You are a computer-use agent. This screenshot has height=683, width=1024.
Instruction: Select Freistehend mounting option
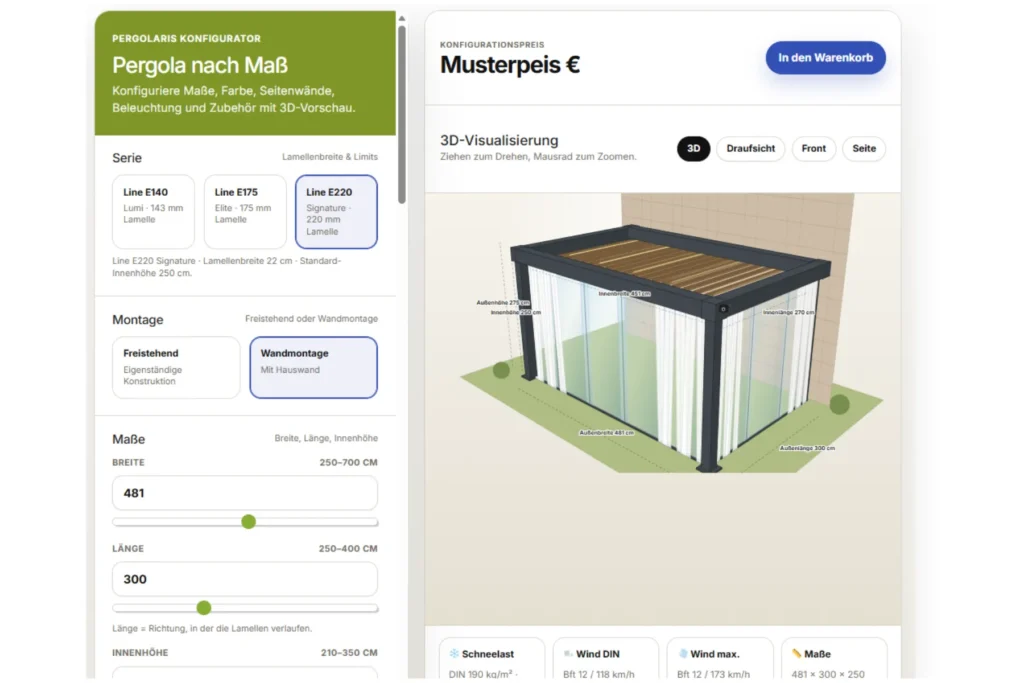click(176, 367)
